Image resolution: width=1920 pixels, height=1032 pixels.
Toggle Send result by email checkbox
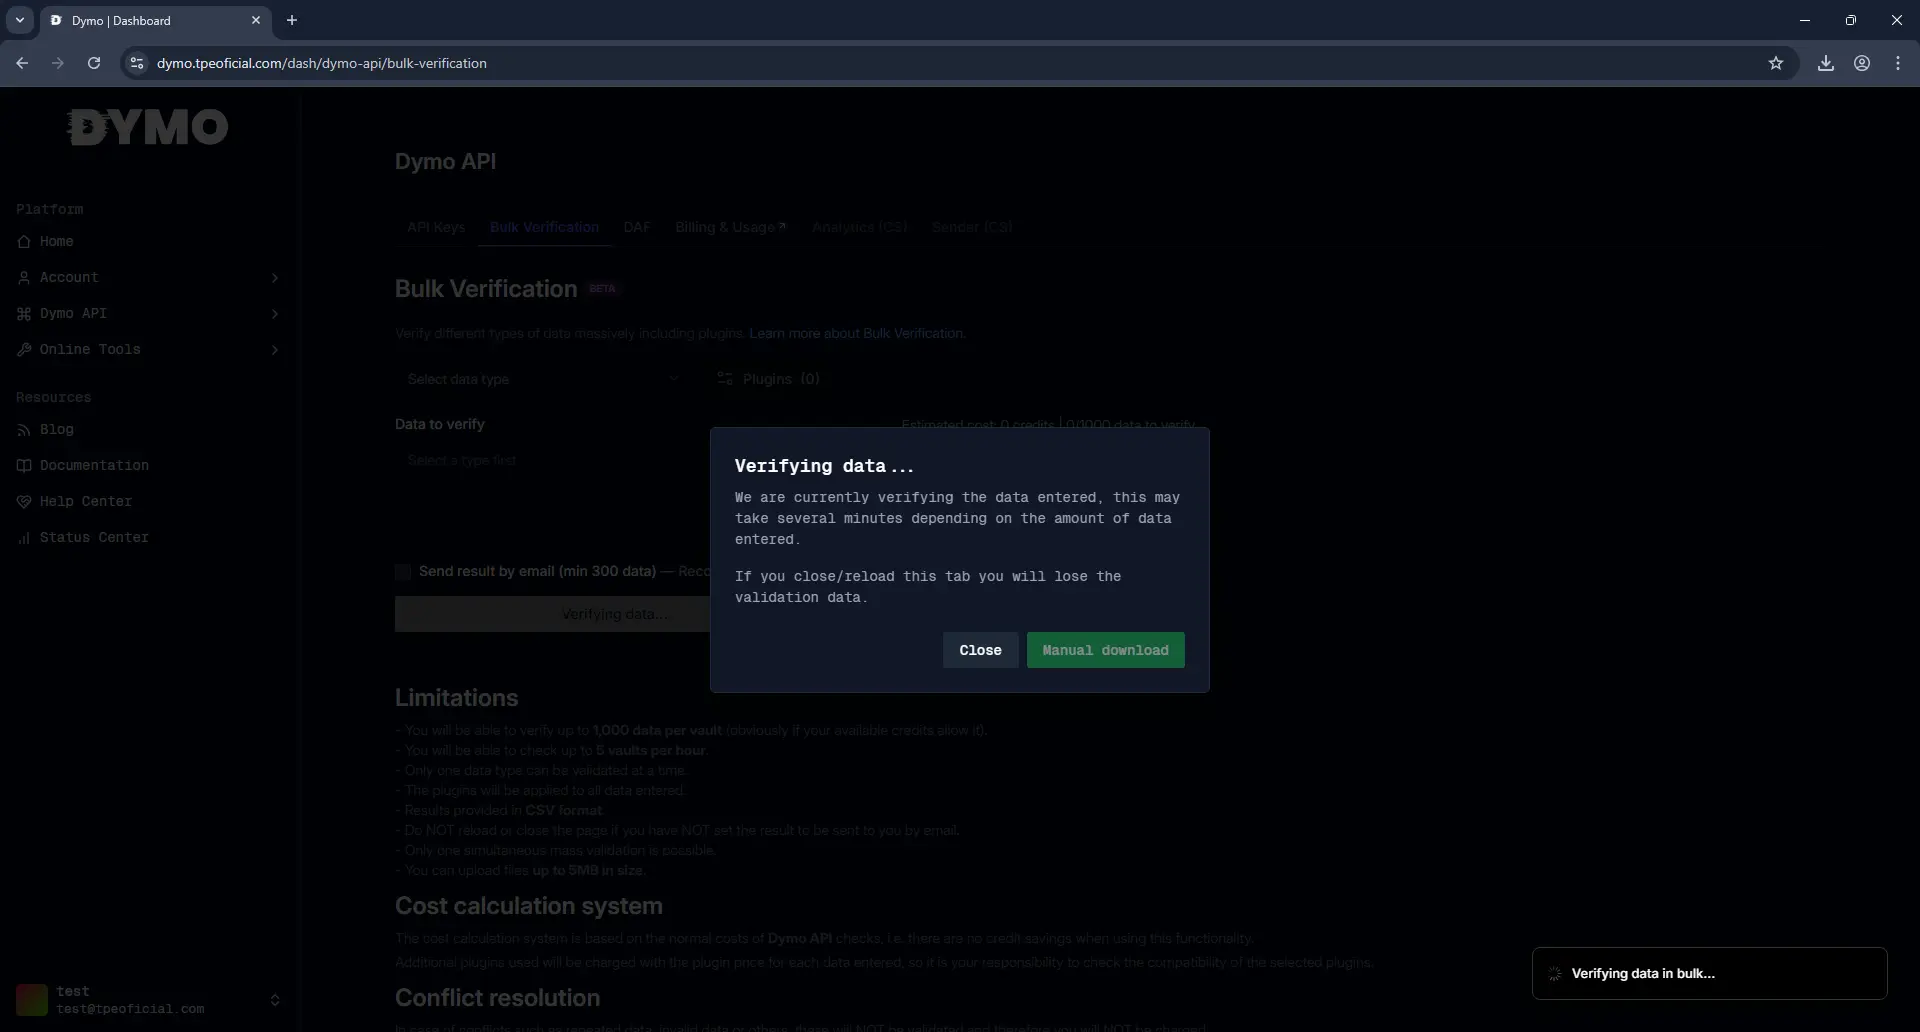point(403,572)
